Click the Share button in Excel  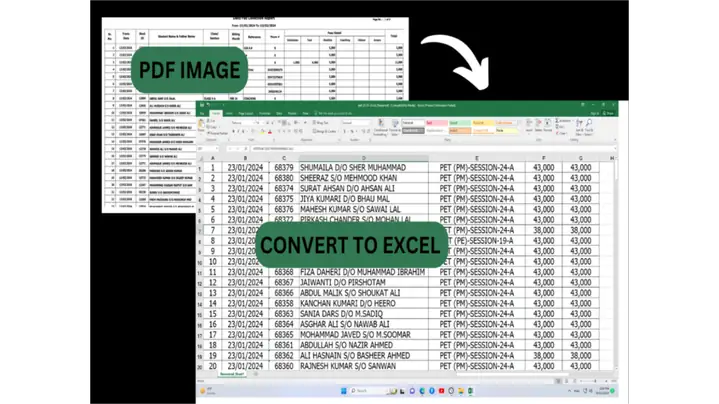[x=608, y=113]
